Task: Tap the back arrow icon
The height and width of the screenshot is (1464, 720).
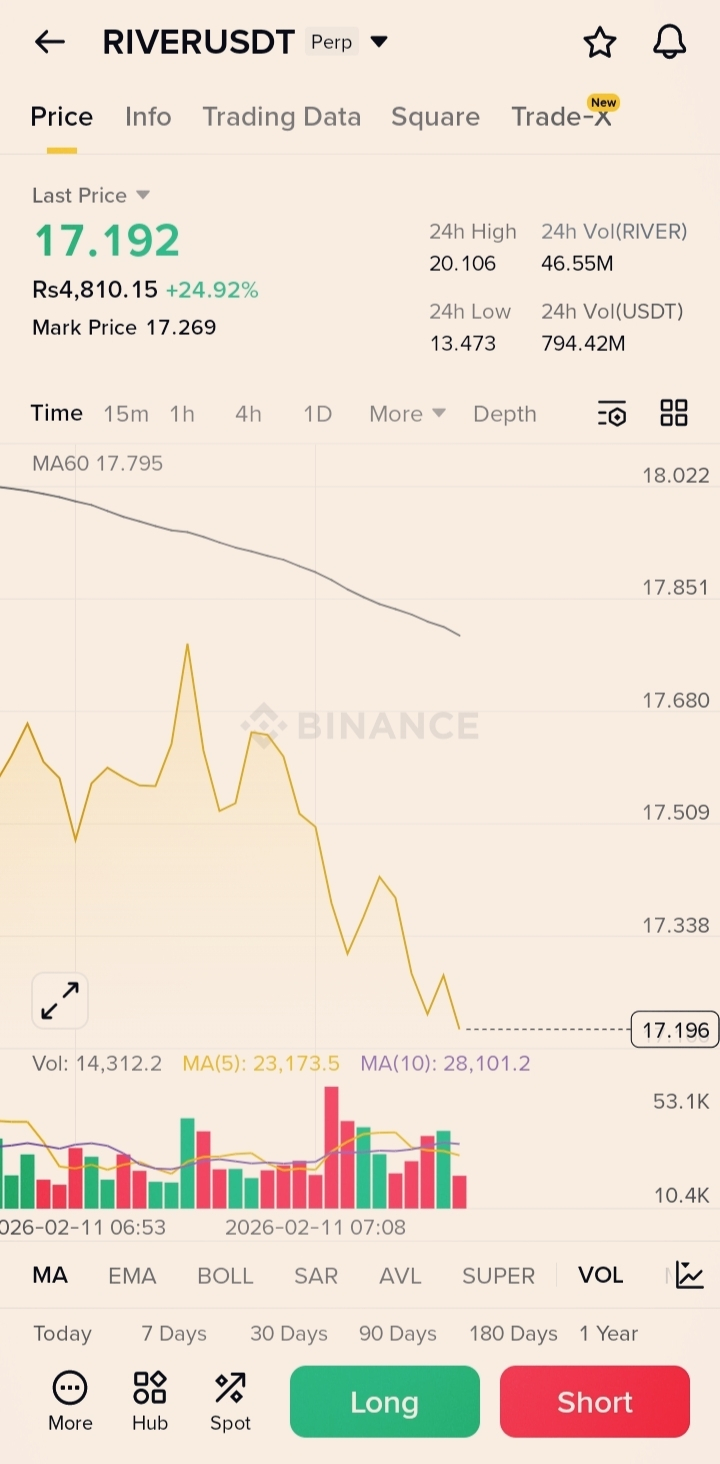Action: point(49,42)
